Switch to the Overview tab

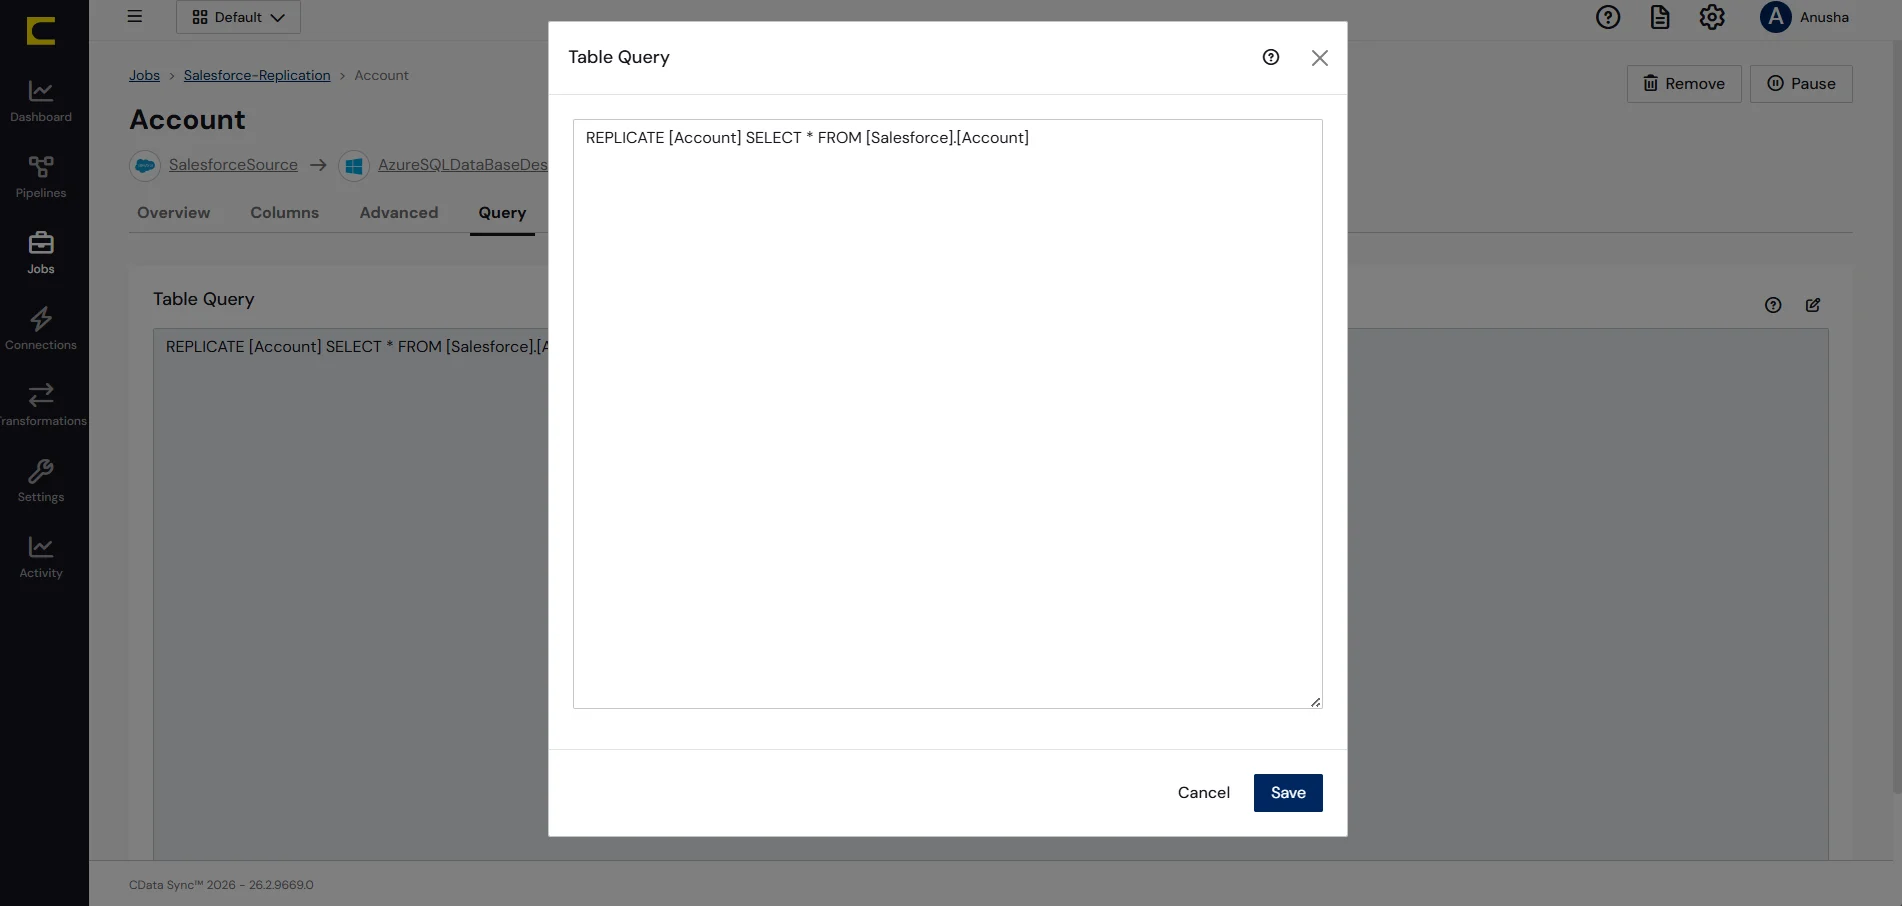pyautogui.click(x=174, y=212)
